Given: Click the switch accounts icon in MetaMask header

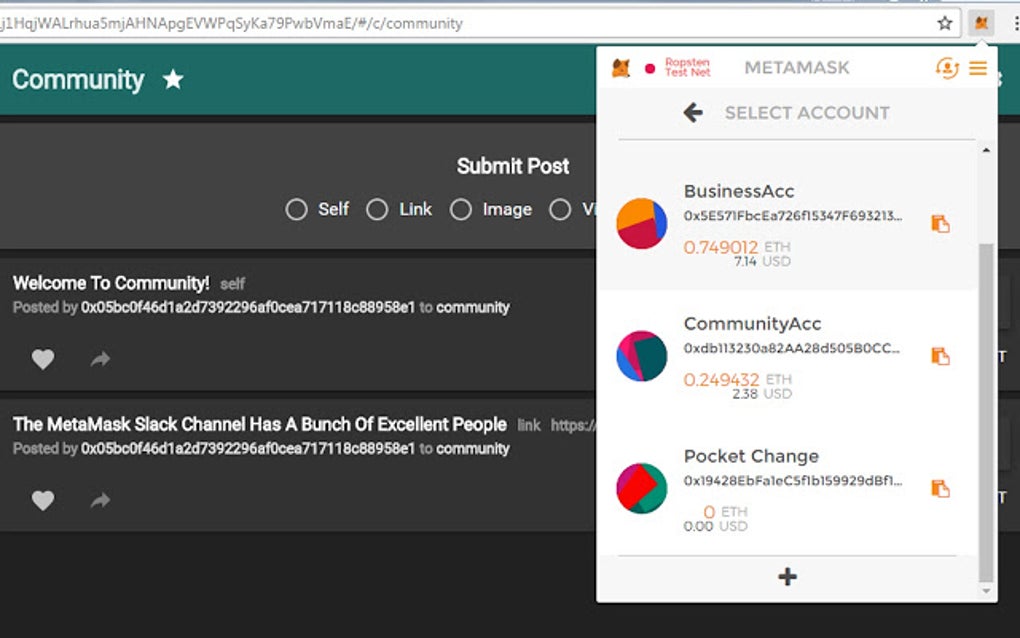Looking at the screenshot, I should [947, 68].
